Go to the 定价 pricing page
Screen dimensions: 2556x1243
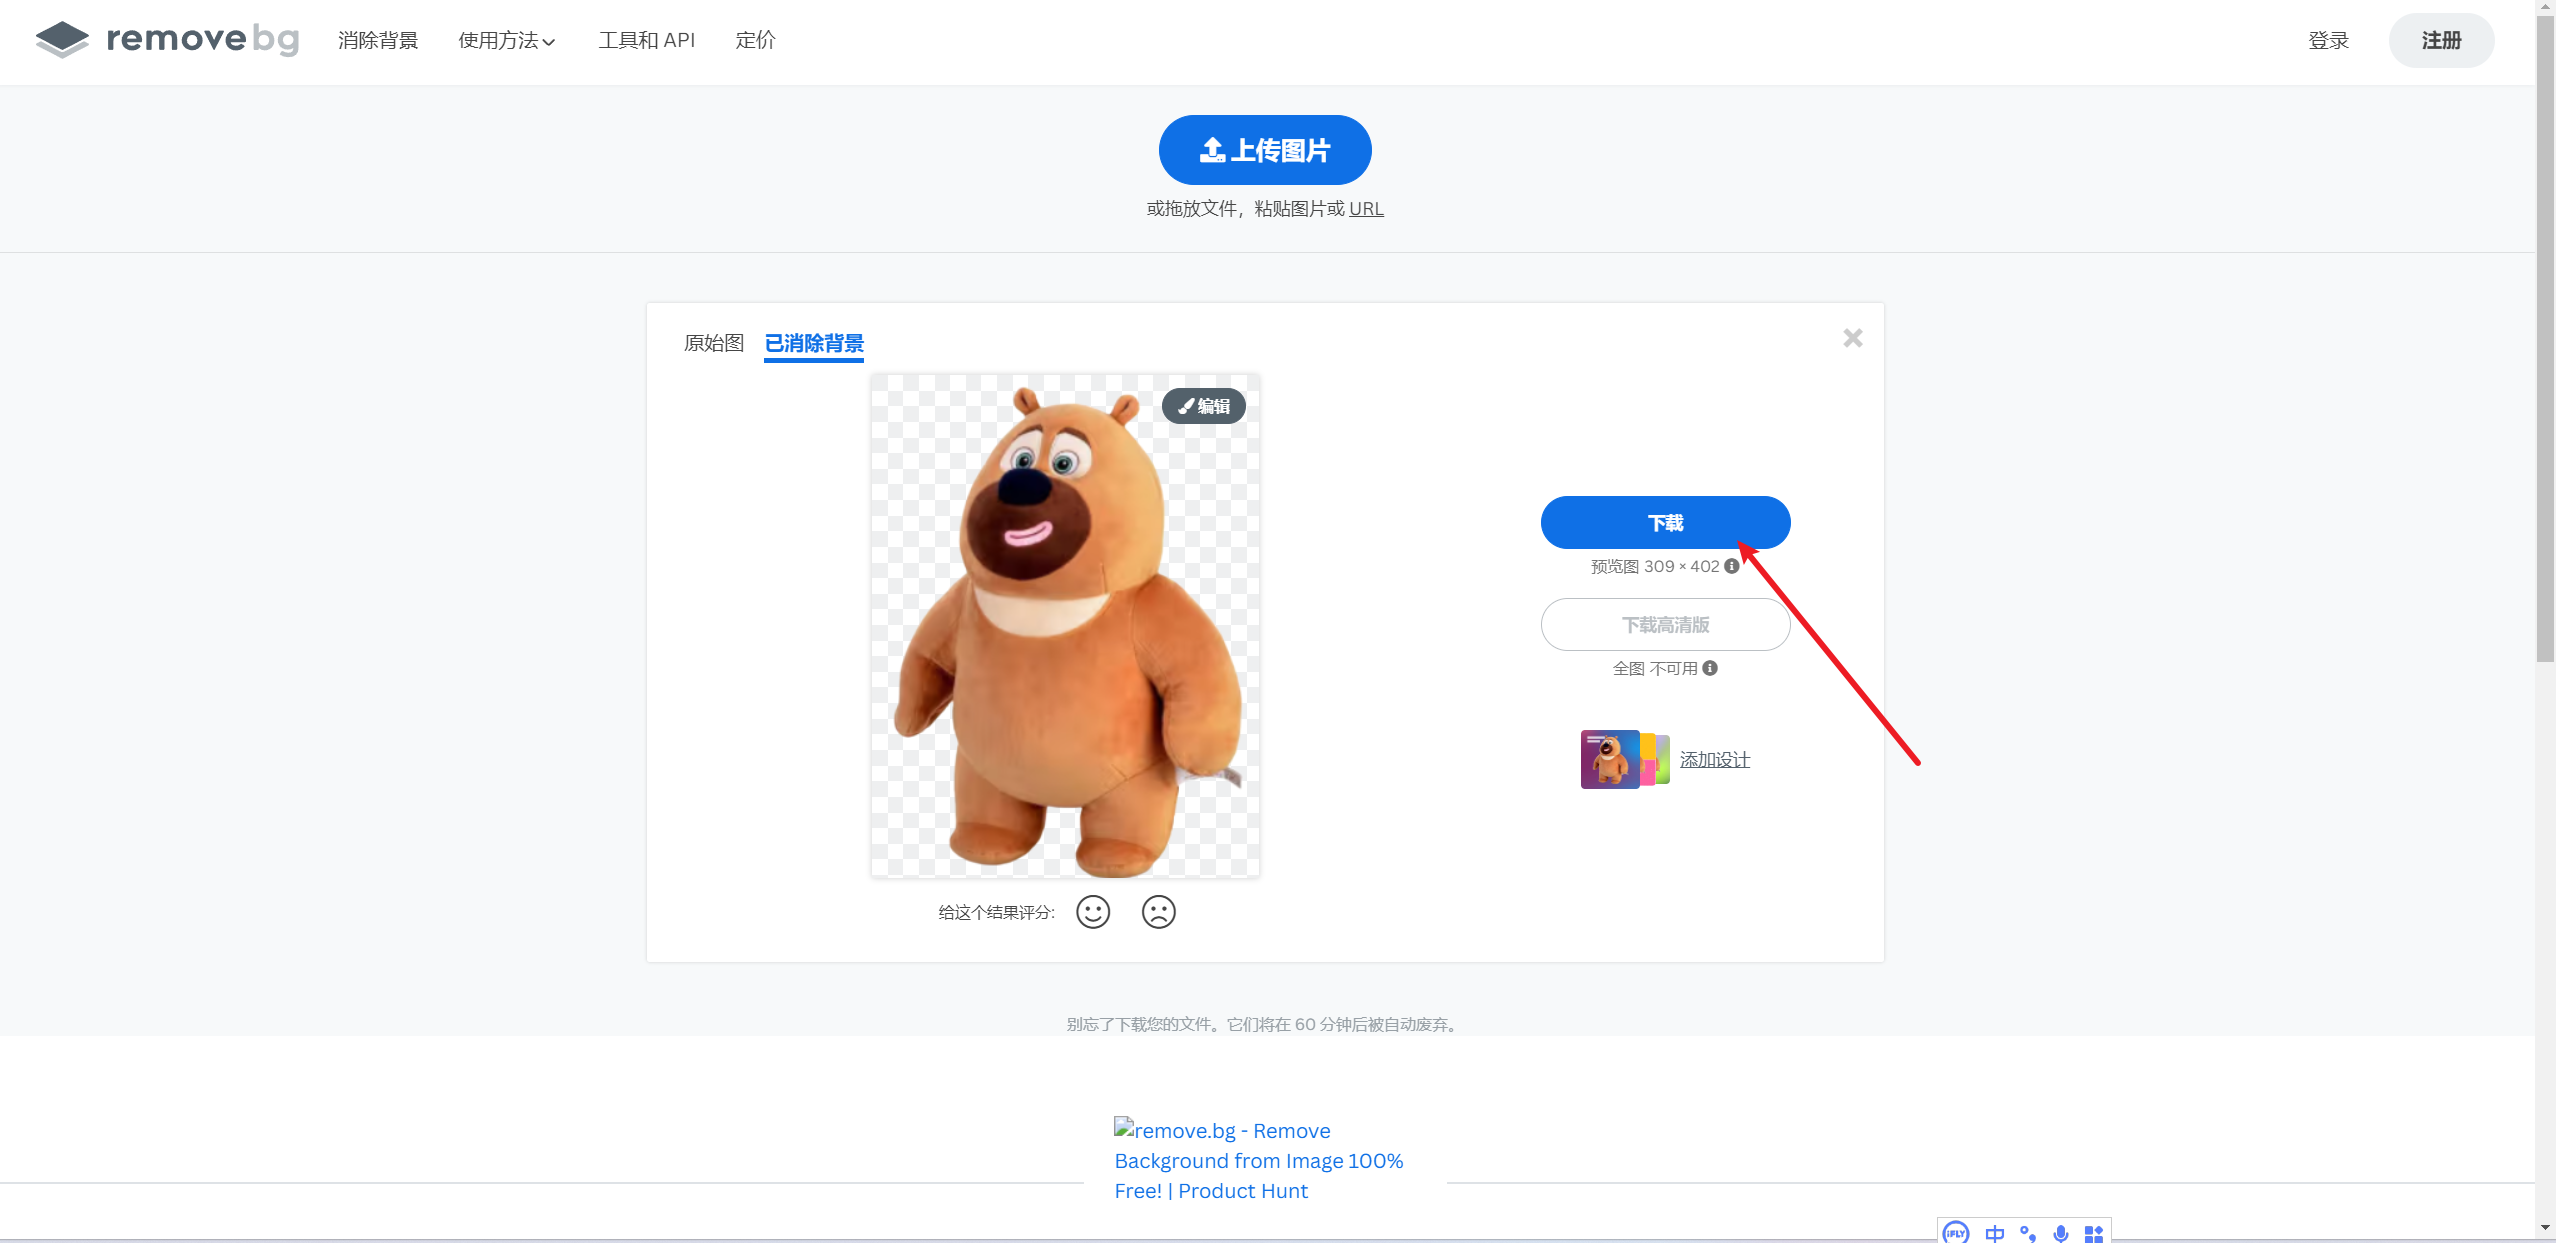click(755, 40)
